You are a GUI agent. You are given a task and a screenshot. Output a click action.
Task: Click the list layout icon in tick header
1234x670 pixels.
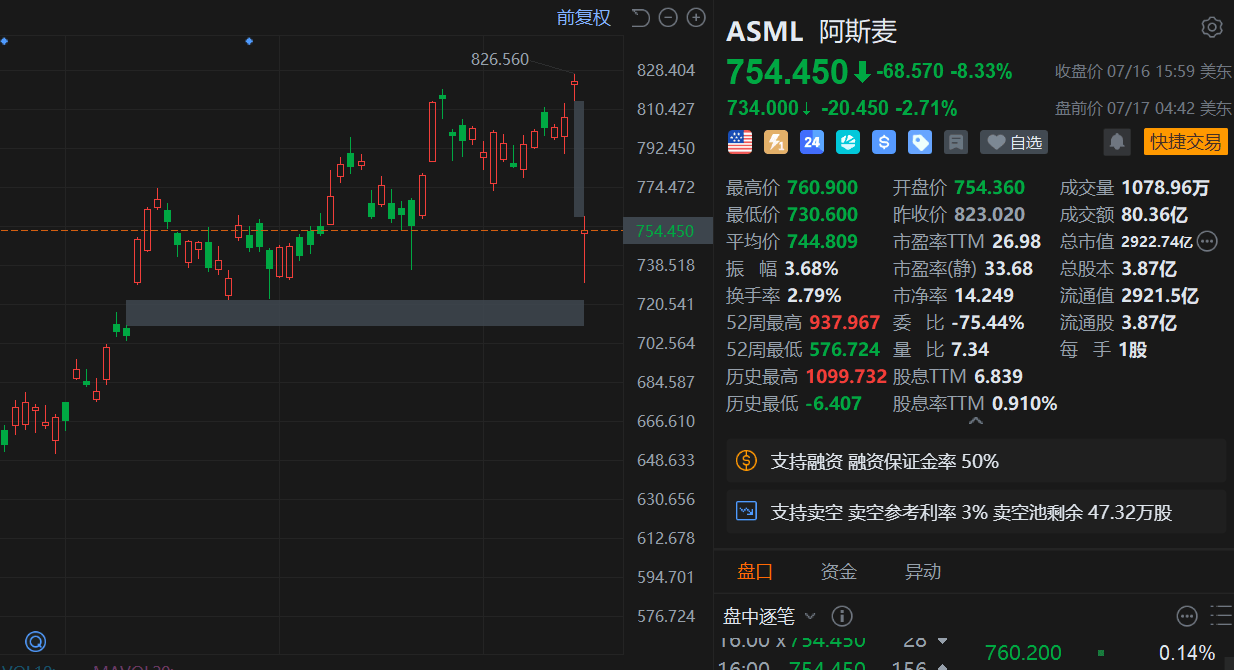[1221, 616]
